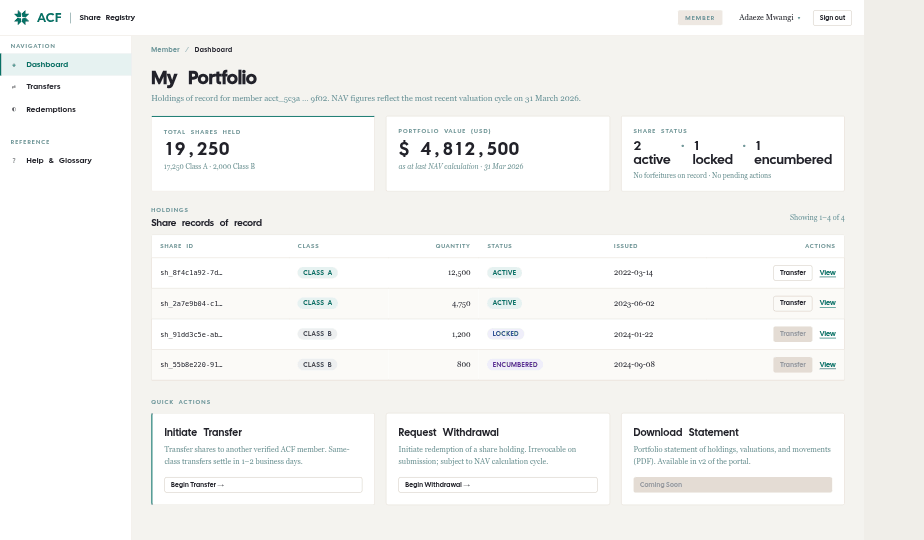Click CLASS A badge in sh_8f4c1a92 row
This screenshot has height=540, width=924.
[317, 273]
